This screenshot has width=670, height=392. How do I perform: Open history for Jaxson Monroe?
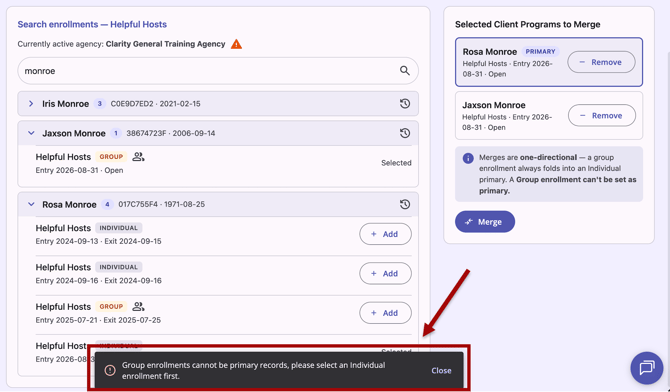pyautogui.click(x=405, y=133)
